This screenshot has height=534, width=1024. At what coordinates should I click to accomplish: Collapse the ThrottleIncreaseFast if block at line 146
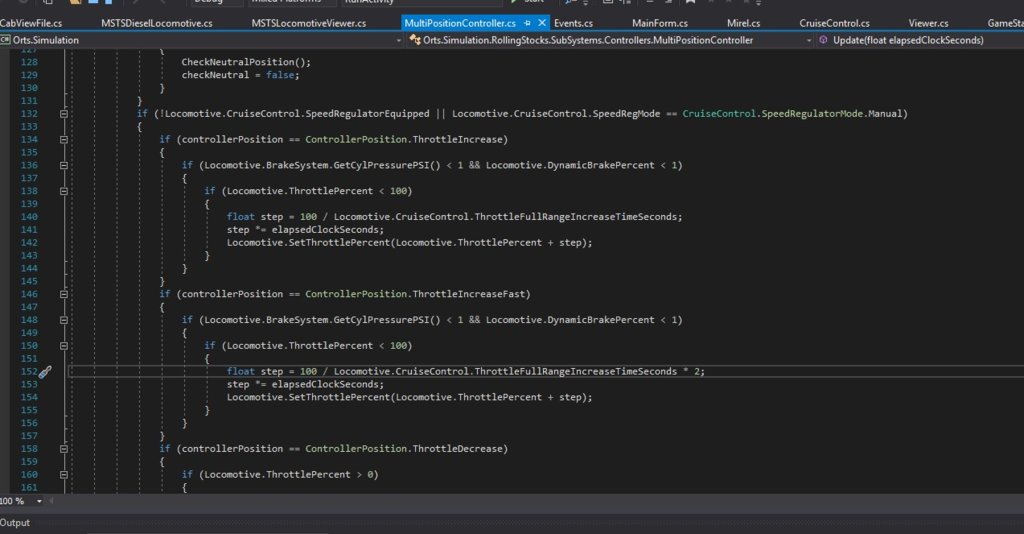tap(64, 295)
